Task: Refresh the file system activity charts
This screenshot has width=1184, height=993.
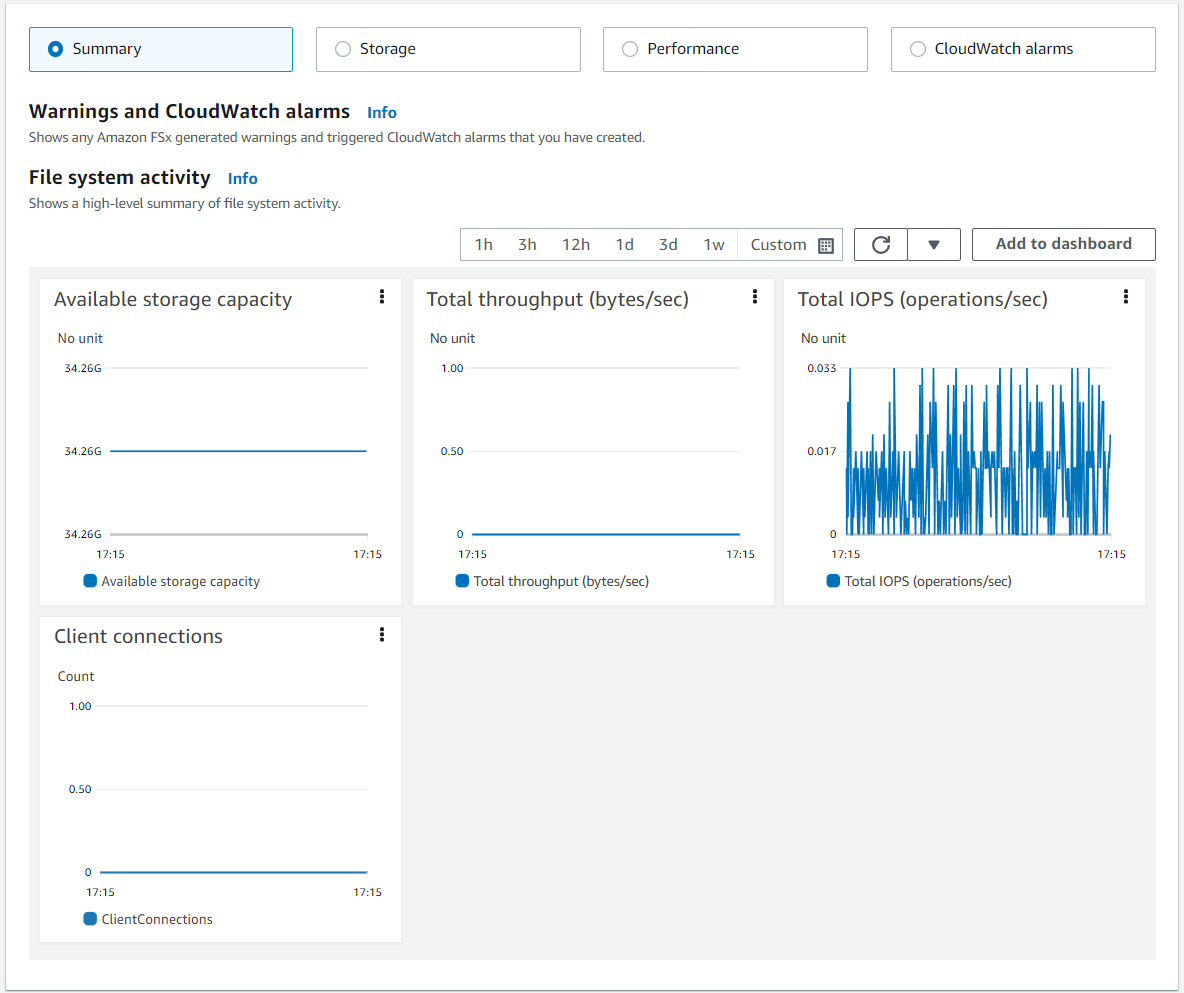Action: click(x=881, y=244)
